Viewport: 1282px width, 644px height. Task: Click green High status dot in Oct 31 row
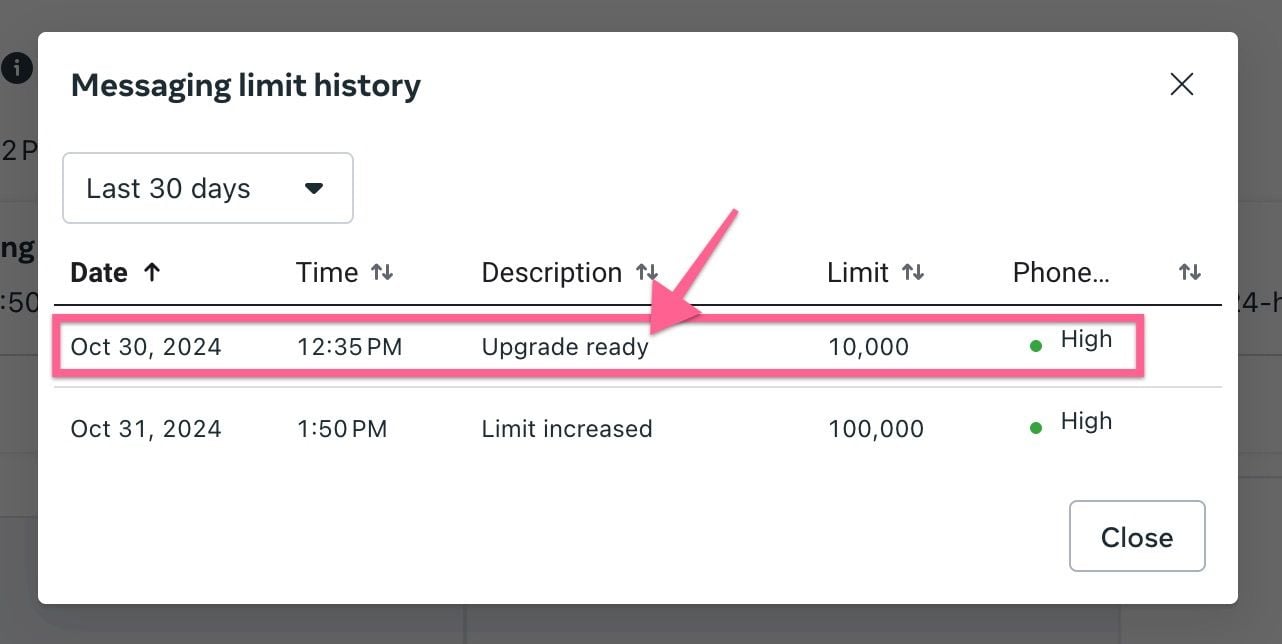pos(1036,428)
